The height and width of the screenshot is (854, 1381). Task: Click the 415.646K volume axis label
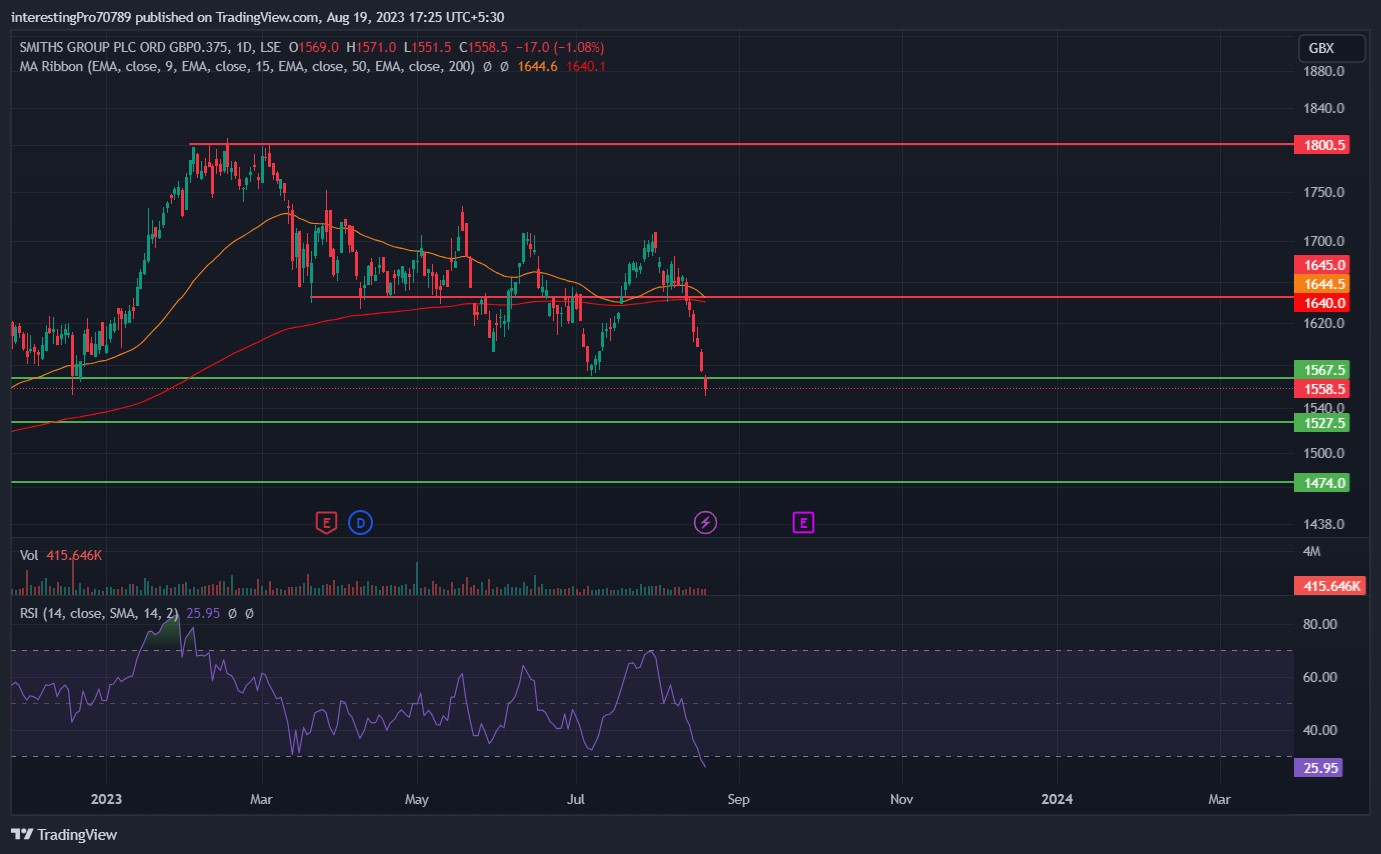pos(1330,586)
